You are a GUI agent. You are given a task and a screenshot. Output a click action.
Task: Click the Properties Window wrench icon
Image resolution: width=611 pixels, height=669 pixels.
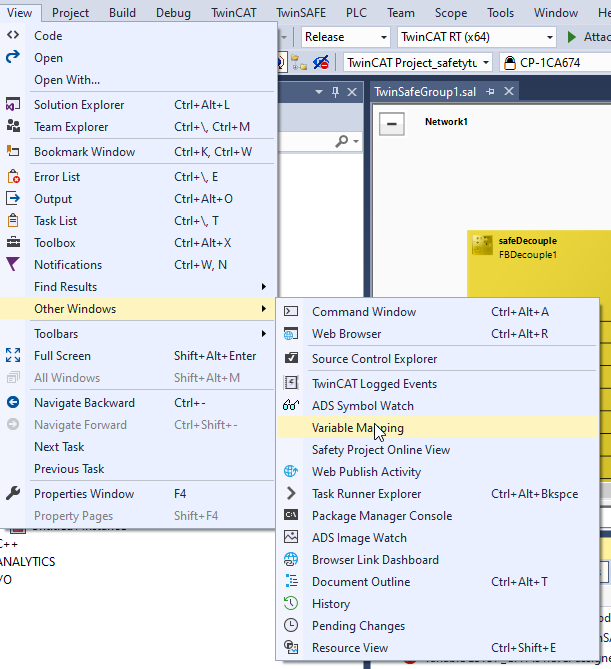pos(13,493)
